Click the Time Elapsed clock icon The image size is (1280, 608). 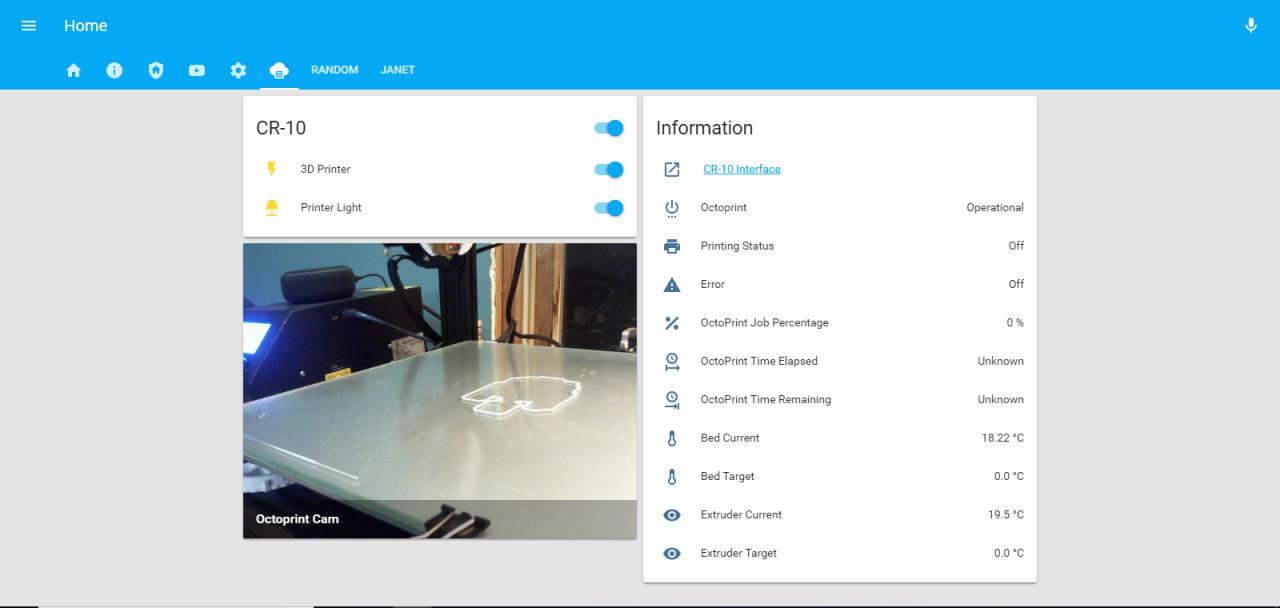672,361
